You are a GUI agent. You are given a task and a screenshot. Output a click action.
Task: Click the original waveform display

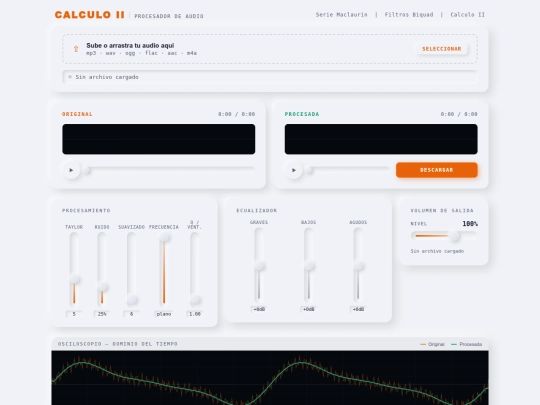[159, 139]
